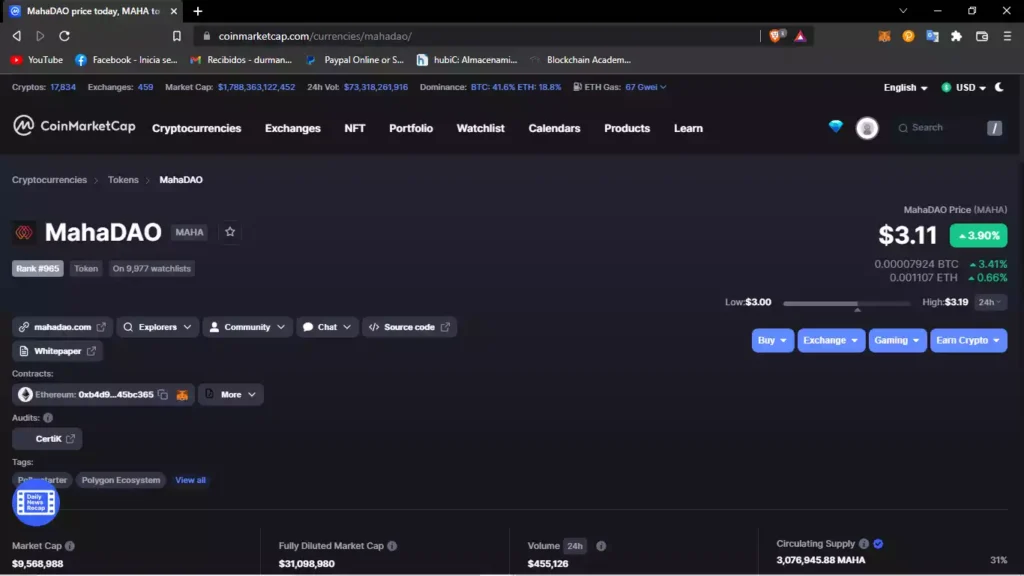Expand the blue Buy dropdown button
Screen dimensions: 1024x576
tap(772, 340)
